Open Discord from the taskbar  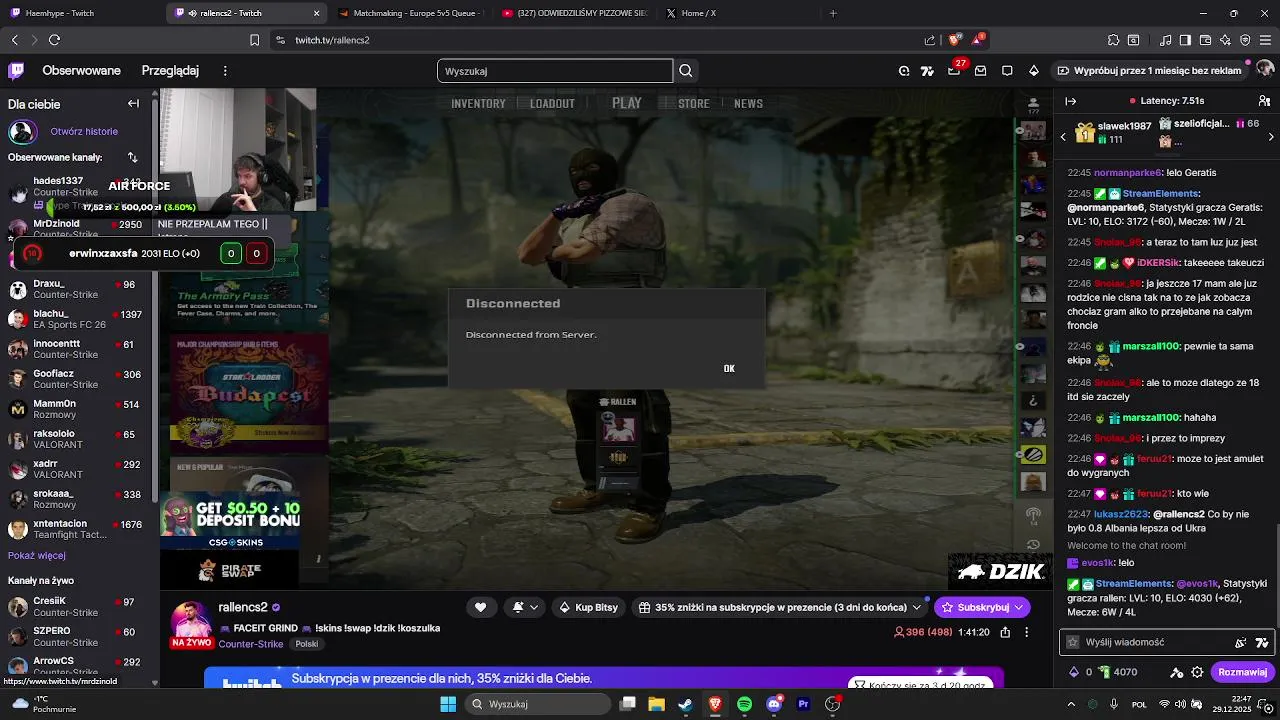773,704
